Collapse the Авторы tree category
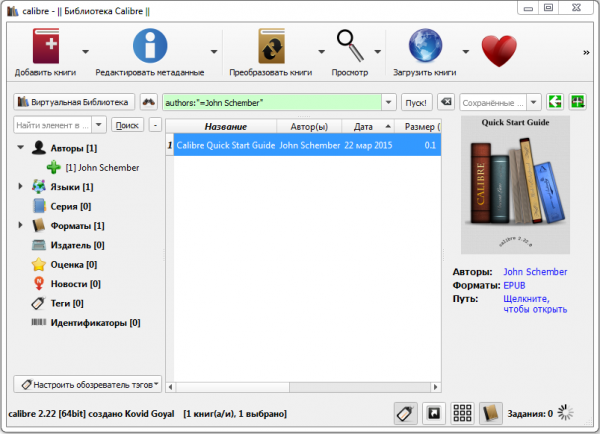The width and height of the screenshot is (600, 434). tap(21, 147)
